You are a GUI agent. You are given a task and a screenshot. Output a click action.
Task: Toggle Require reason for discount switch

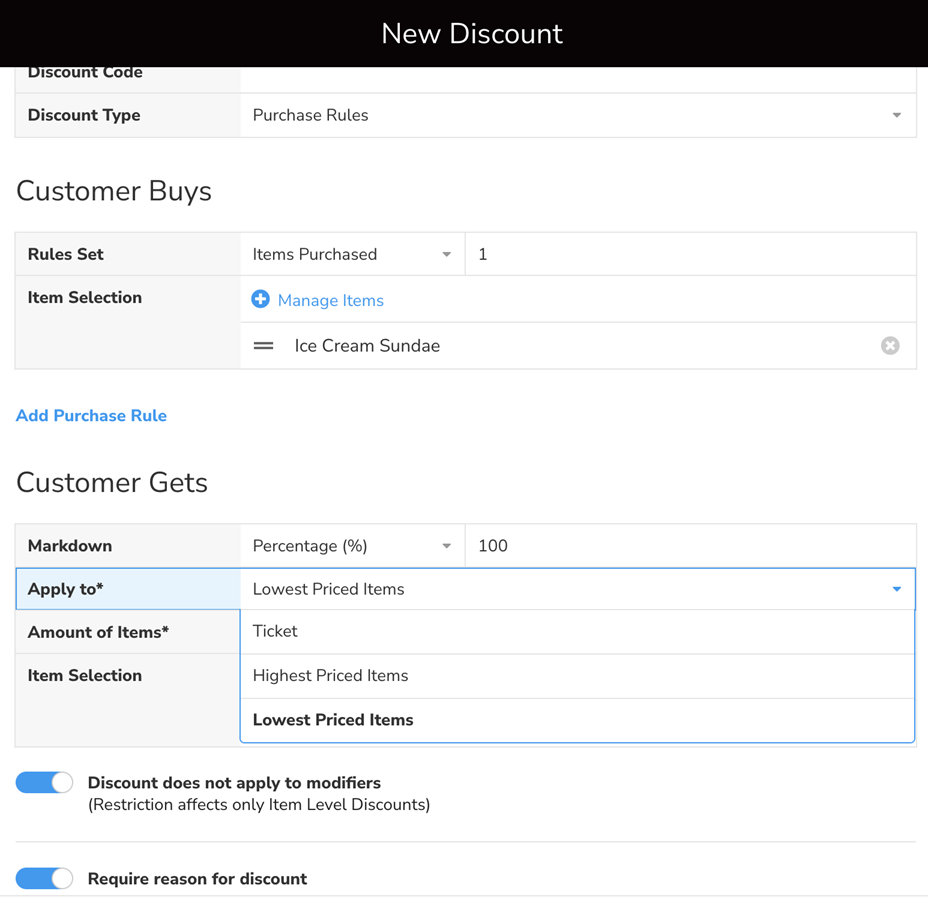(45, 878)
